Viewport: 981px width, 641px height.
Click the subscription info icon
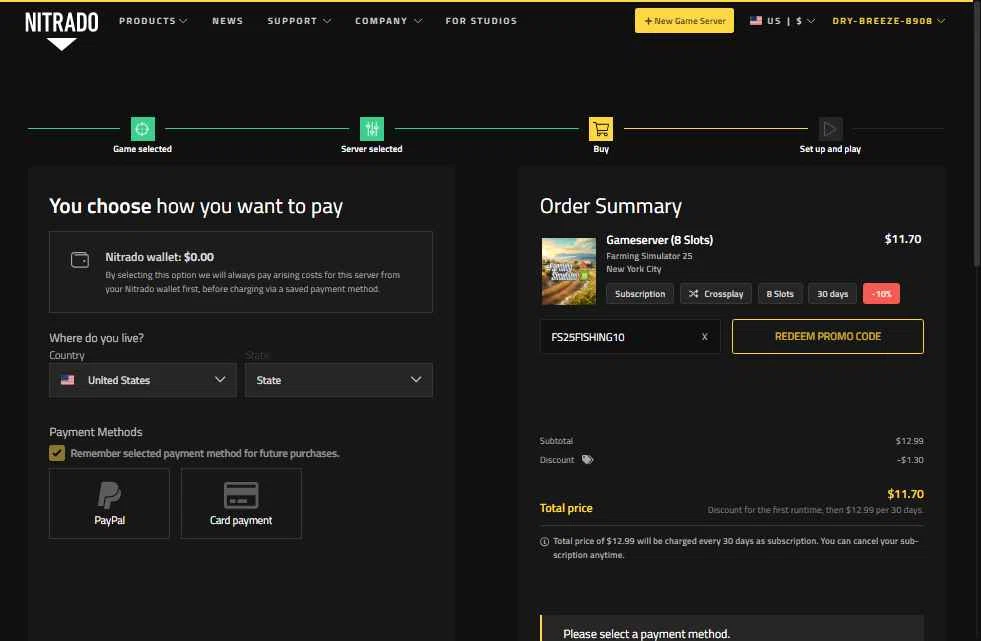(x=544, y=542)
